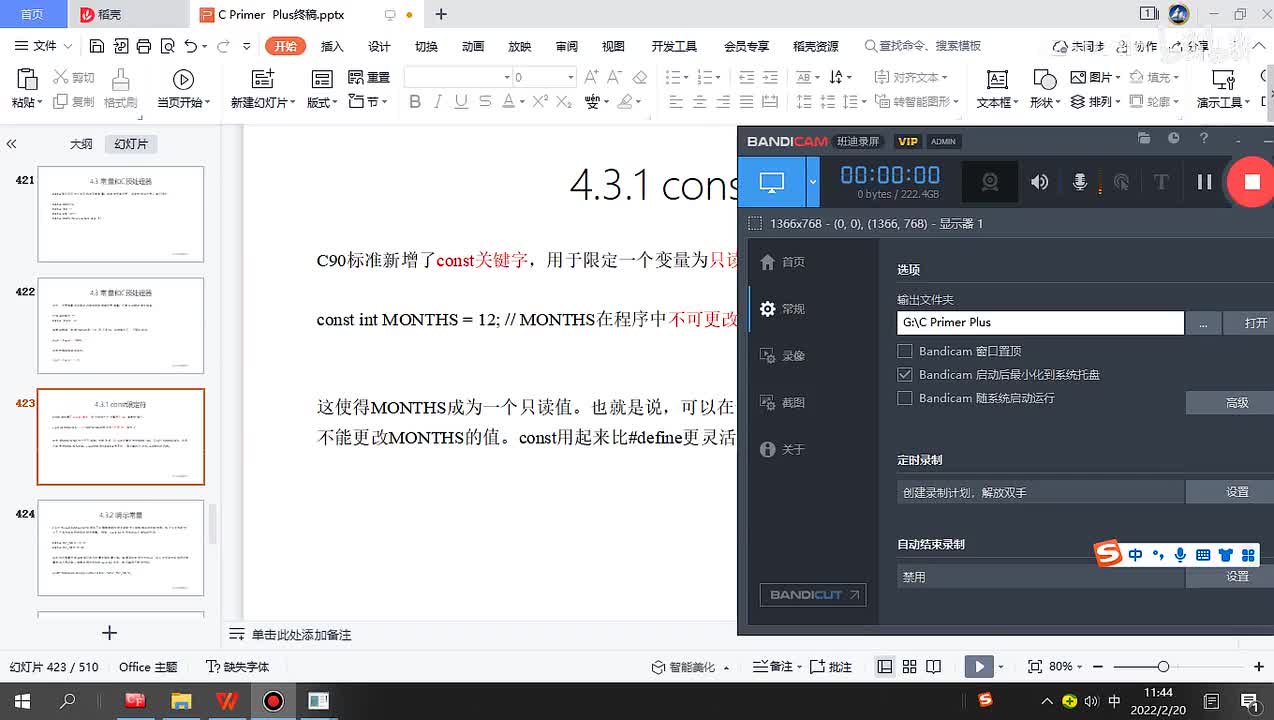Stop the Bandicam recording

(x=1252, y=181)
